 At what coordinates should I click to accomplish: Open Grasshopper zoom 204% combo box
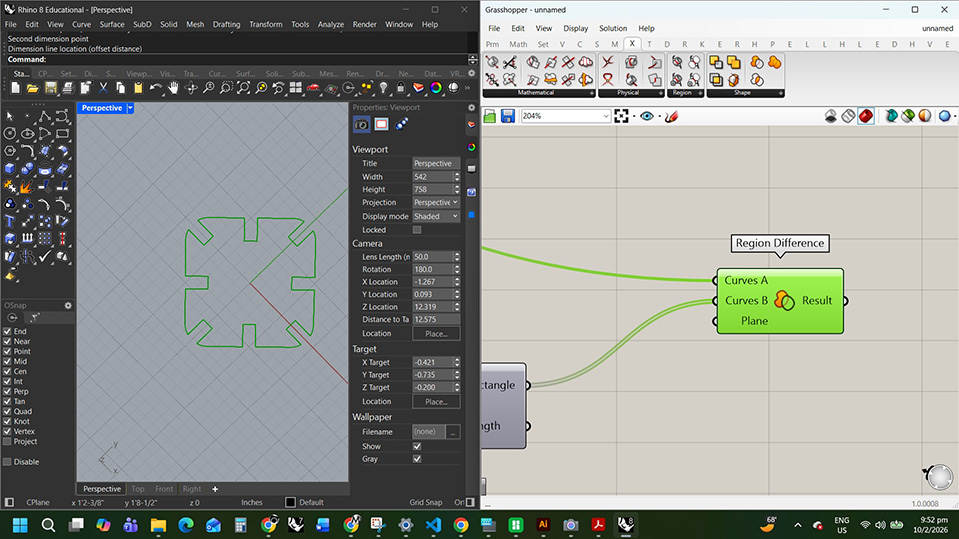tap(566, 116)
